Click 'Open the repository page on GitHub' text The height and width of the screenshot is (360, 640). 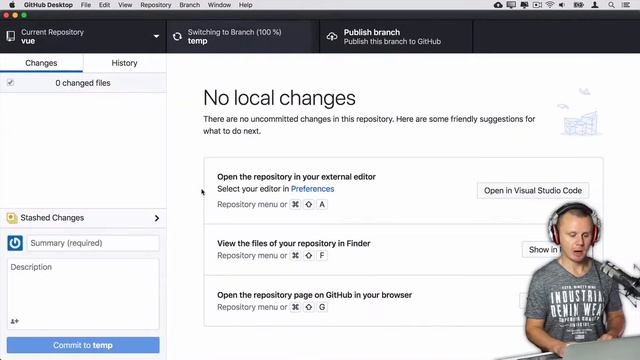pyautogui.click(x=314, y=295)
